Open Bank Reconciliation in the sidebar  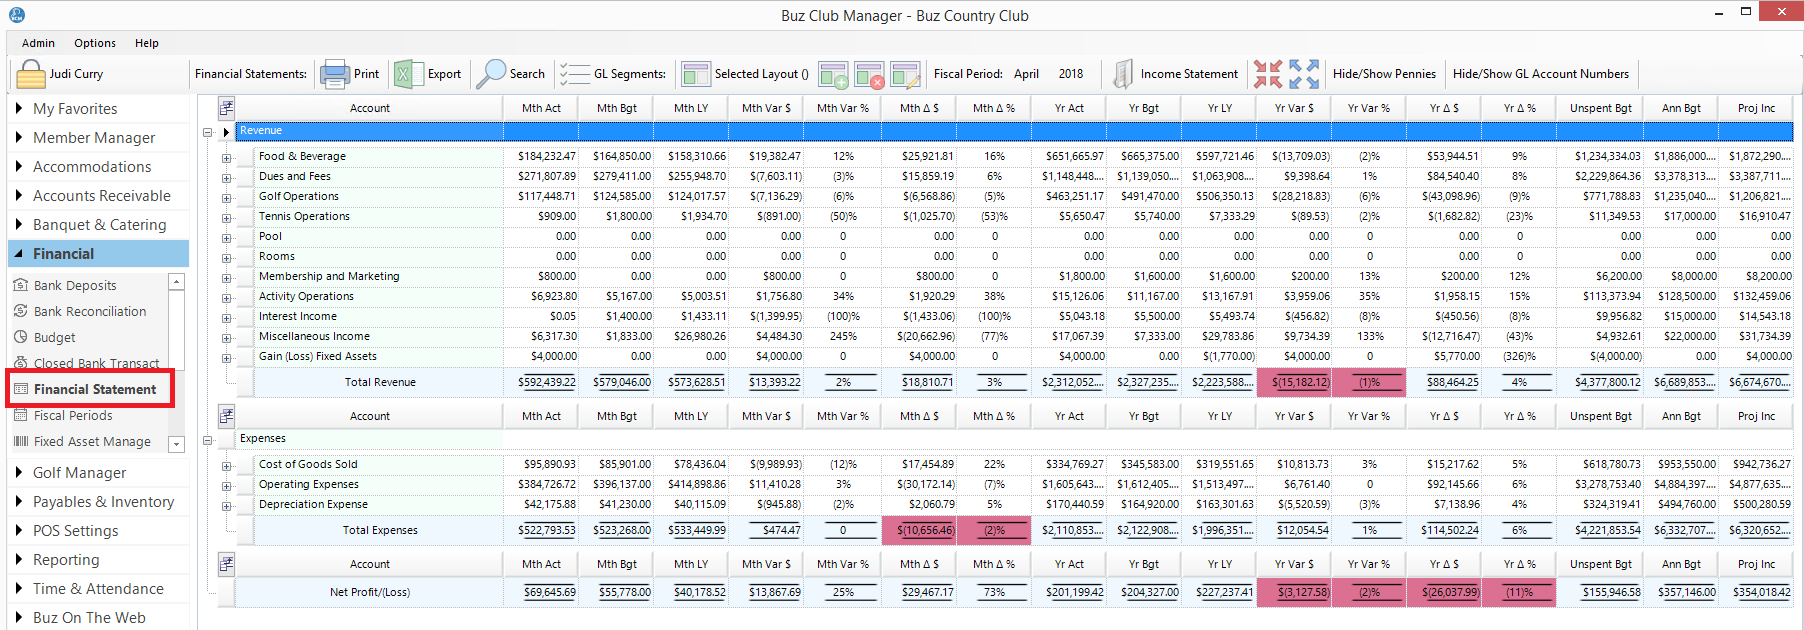[90, 312]
